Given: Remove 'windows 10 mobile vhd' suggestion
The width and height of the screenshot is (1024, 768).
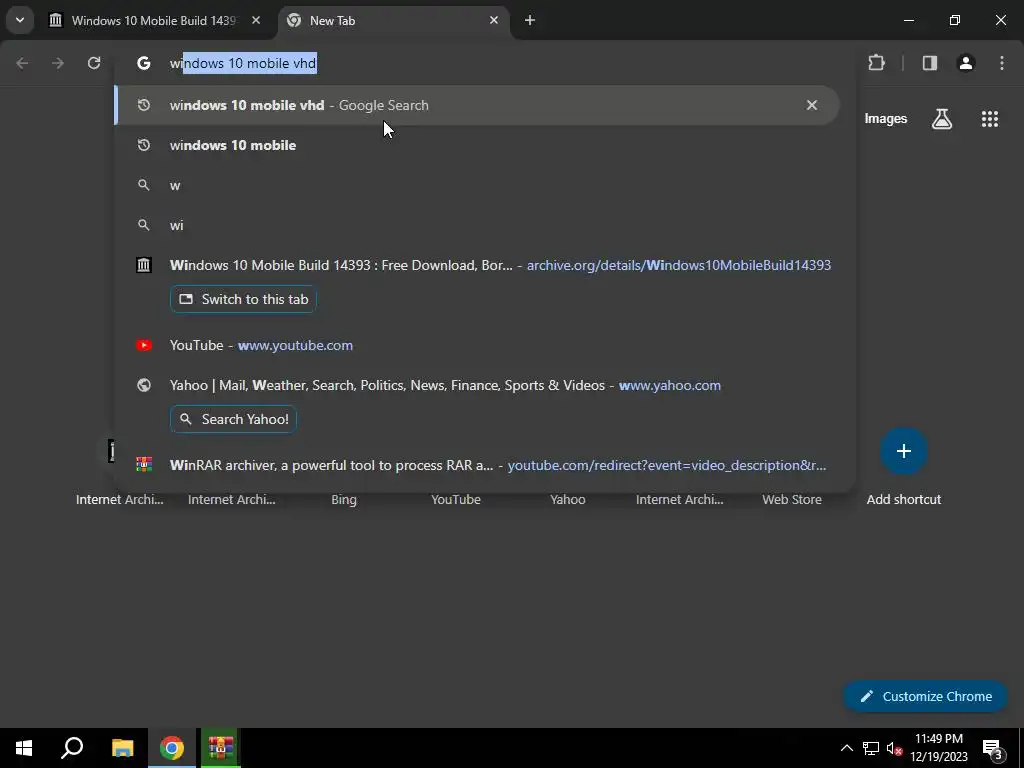Looking at the screenshot, I should point(812,105).
